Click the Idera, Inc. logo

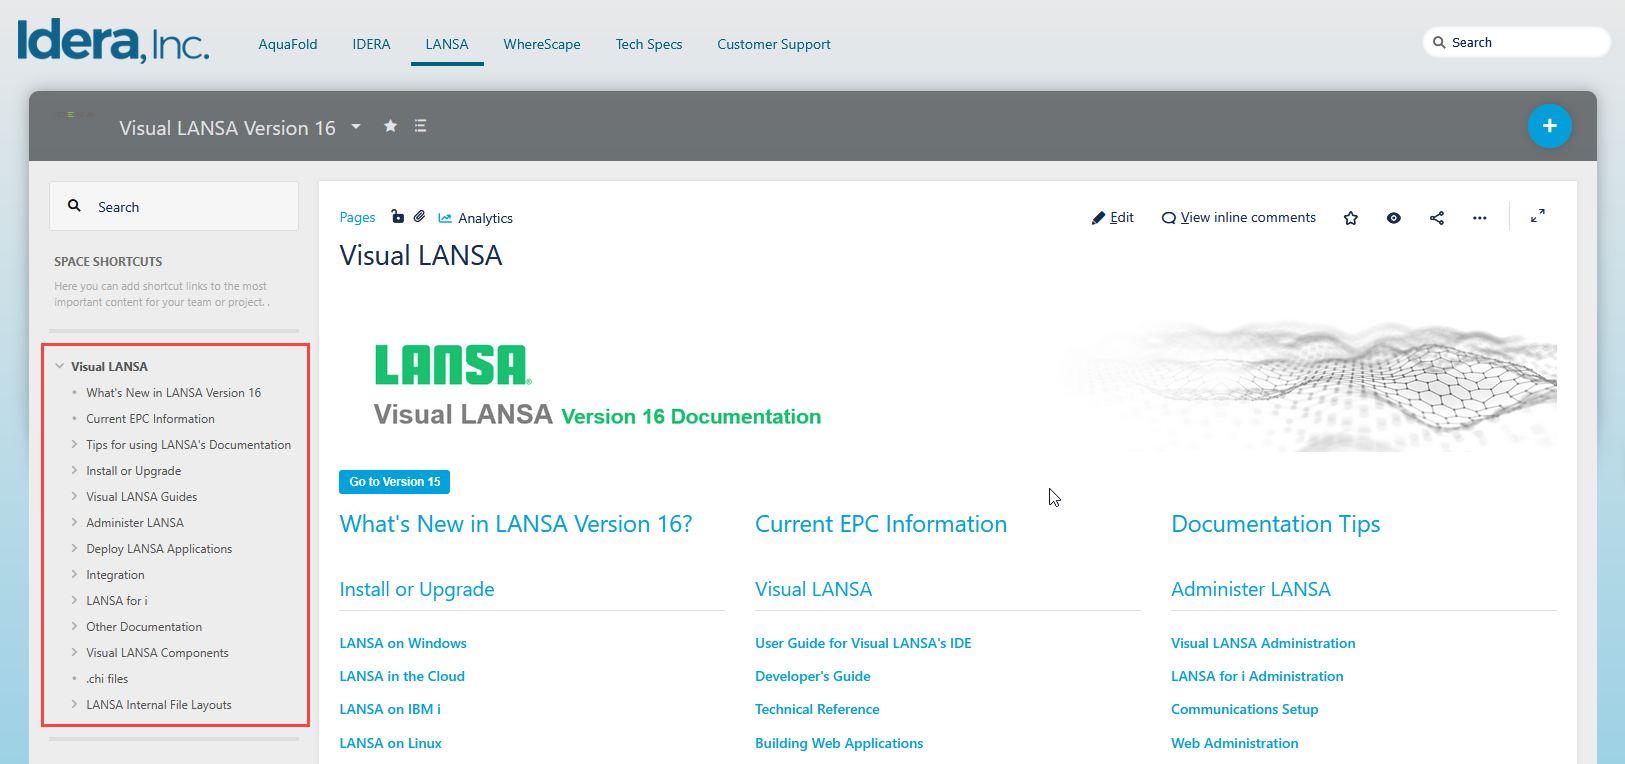(113, 41)
